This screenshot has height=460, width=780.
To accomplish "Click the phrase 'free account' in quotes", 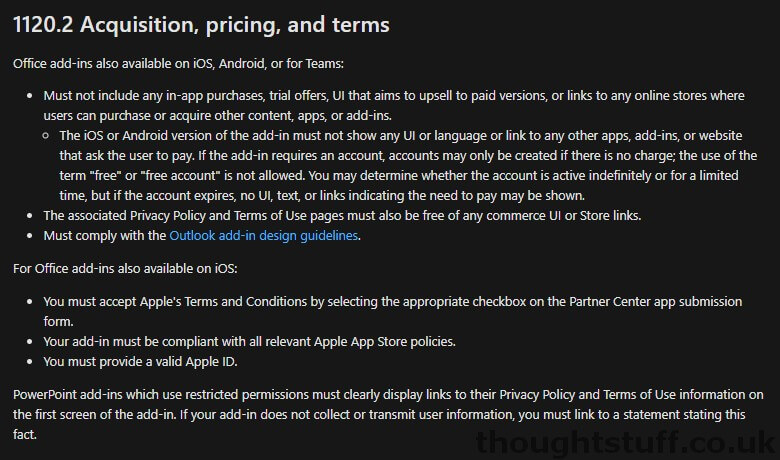I will [181, 176].
